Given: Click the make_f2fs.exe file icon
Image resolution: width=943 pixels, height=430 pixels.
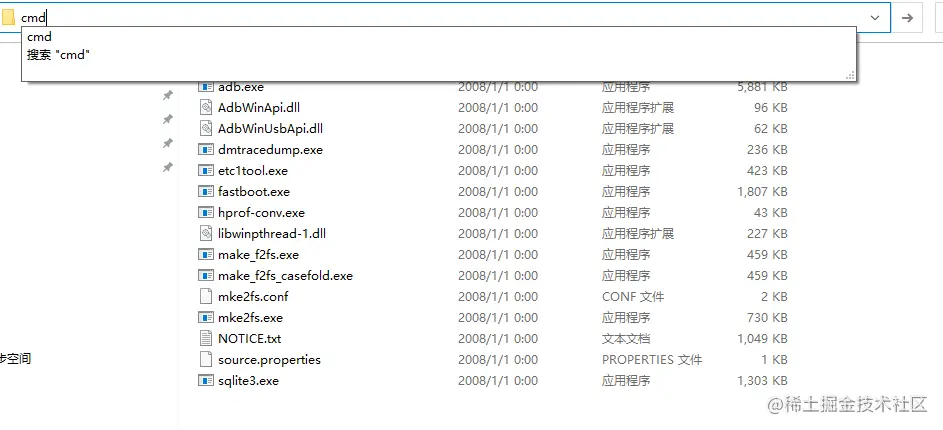Looking at the screenshot, I should 206,255.
